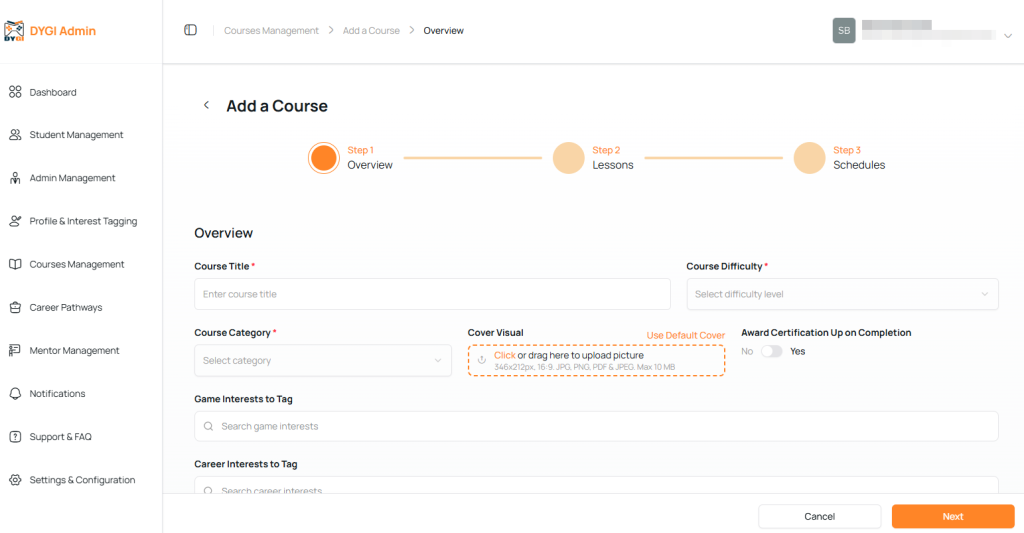
Task: Toggle Award Certification Upon Completion switch
Action: 771,352
